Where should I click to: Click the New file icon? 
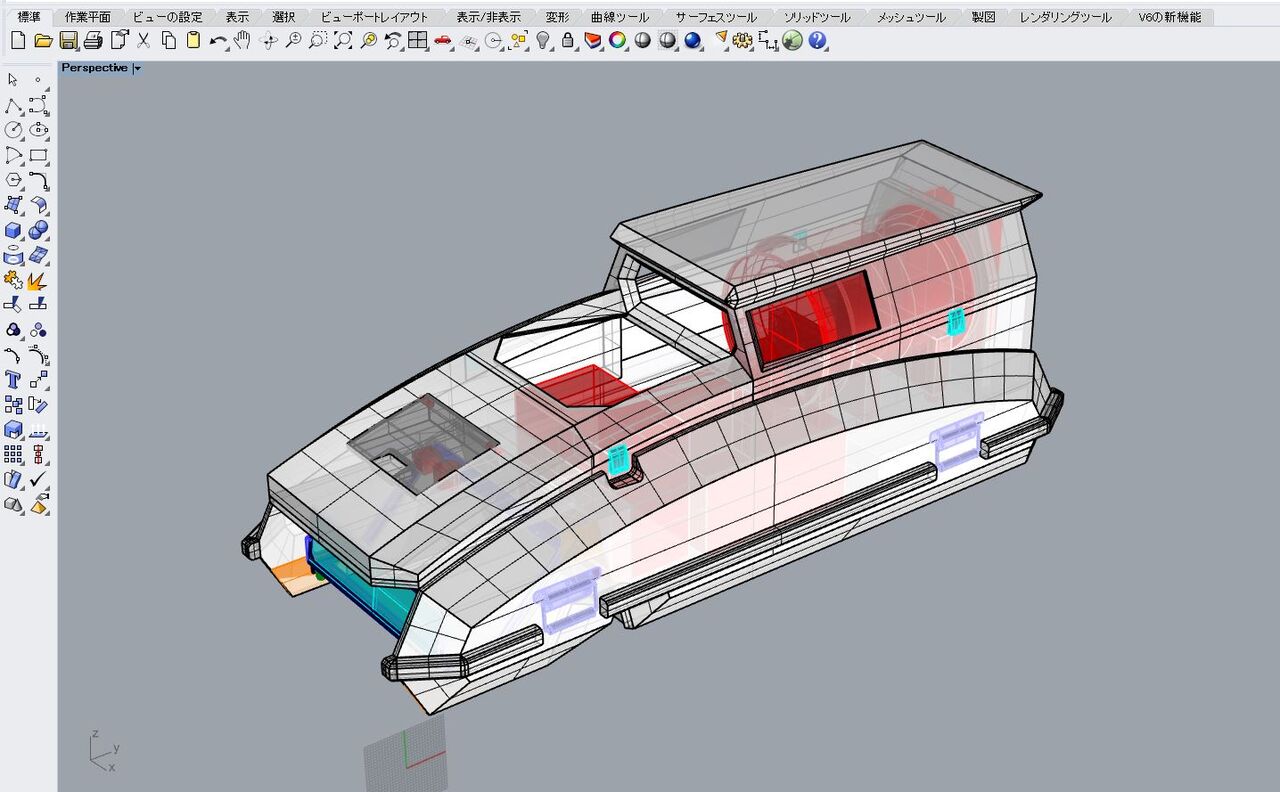click(x=17, y=41)
